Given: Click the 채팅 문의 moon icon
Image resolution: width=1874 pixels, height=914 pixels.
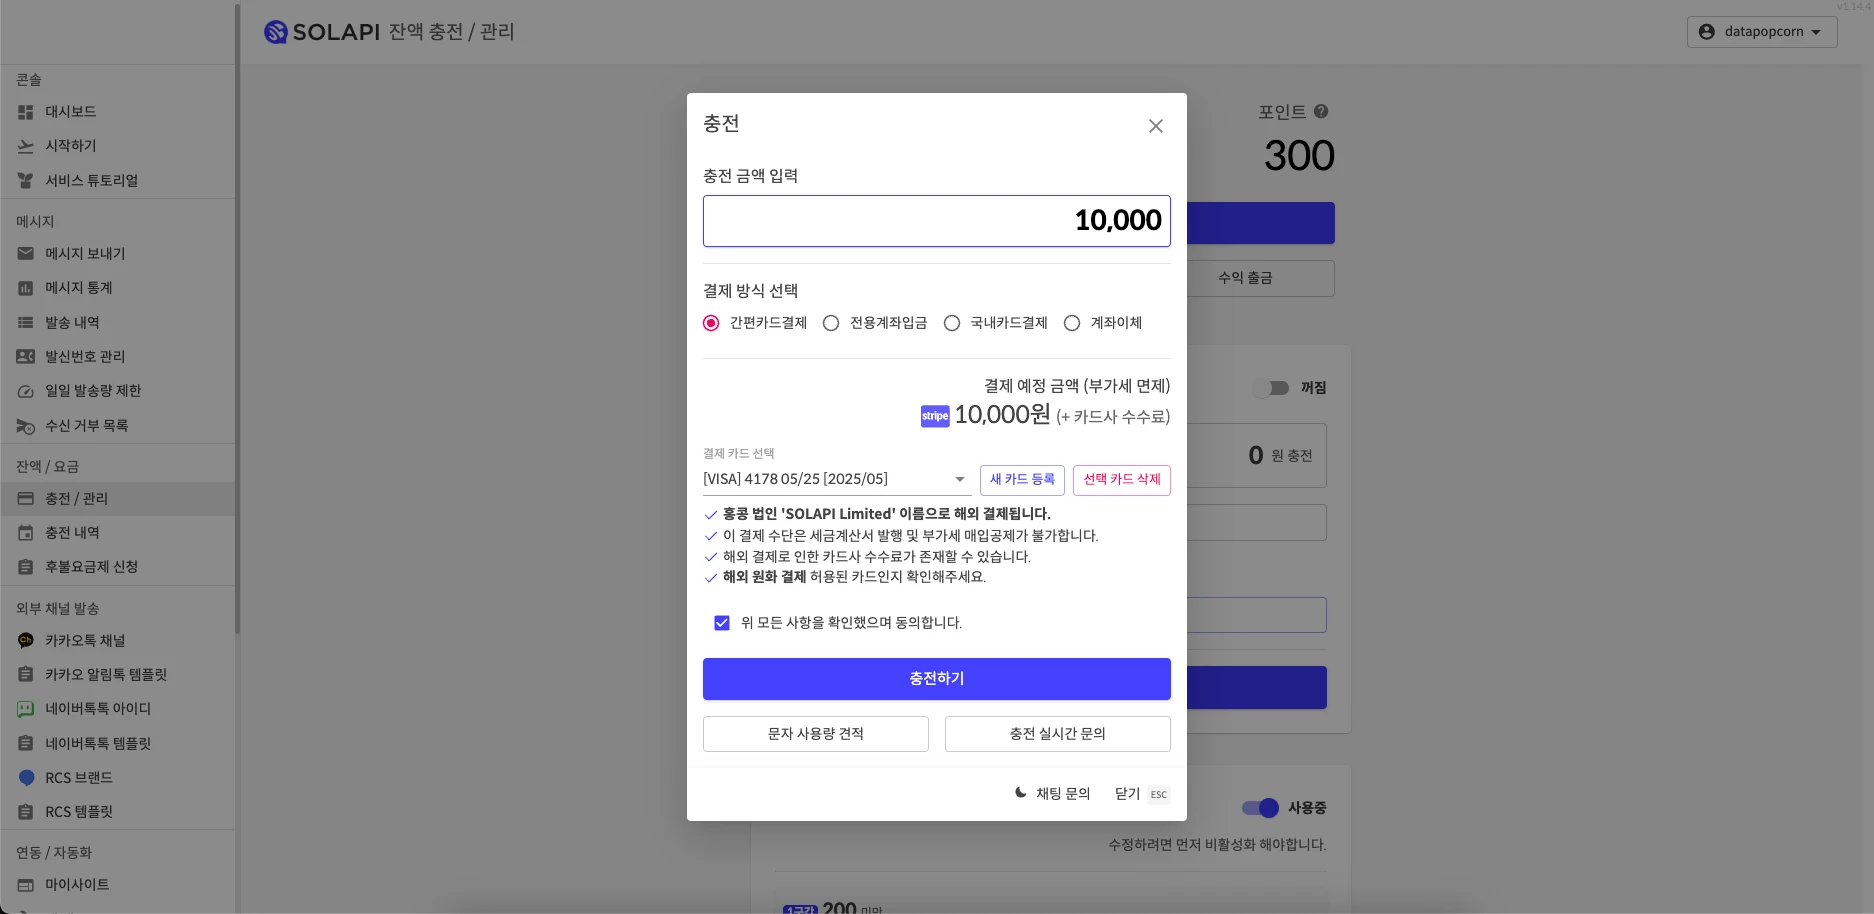Looking at the screenshot, I should click(x=1021, y=793).
